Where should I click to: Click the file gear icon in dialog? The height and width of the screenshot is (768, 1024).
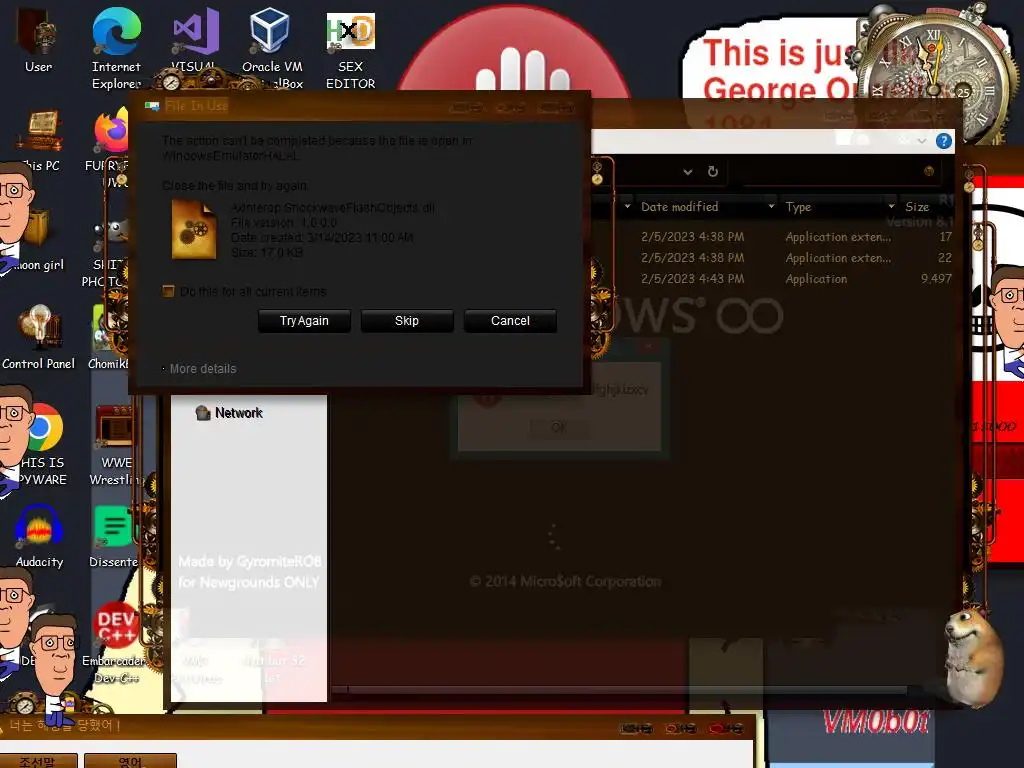pos(194,230)
